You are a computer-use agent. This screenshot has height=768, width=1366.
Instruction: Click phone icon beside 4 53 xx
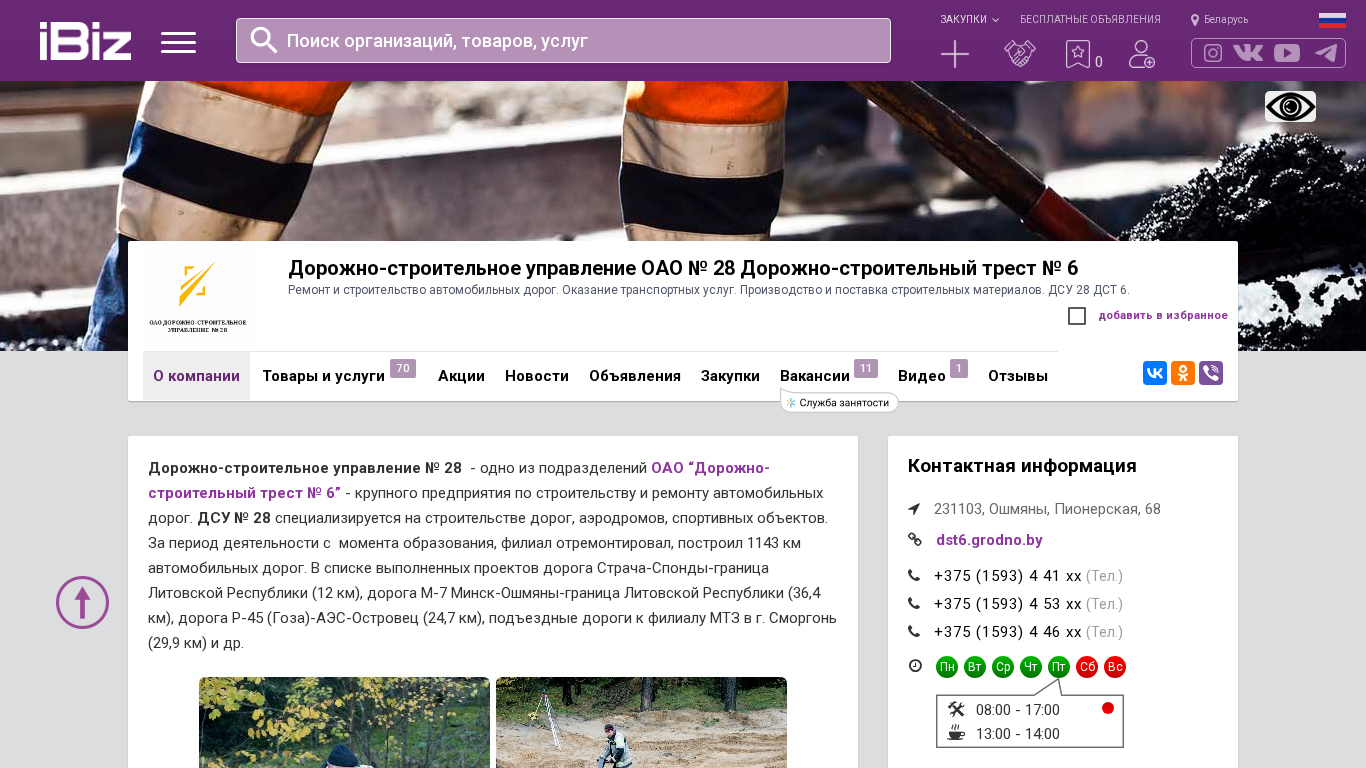coord(914,603)
